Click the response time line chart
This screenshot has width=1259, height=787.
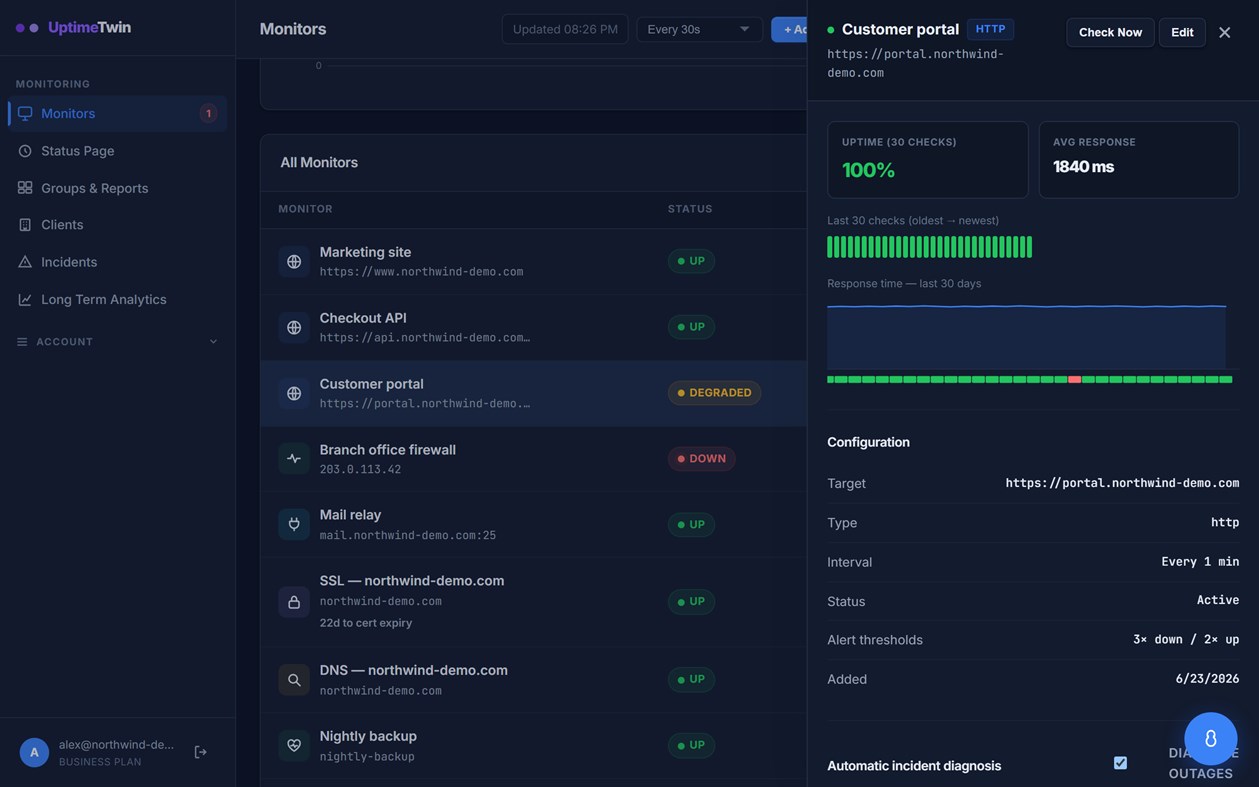(1026, 337)
